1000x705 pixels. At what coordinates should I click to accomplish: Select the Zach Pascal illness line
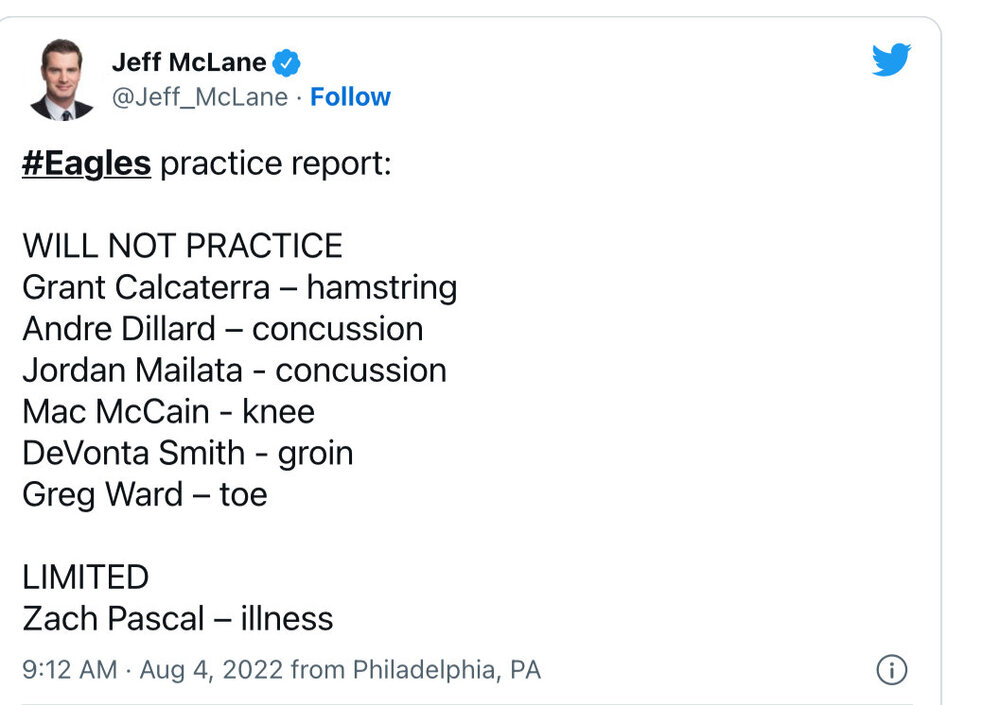coord(177,618)
